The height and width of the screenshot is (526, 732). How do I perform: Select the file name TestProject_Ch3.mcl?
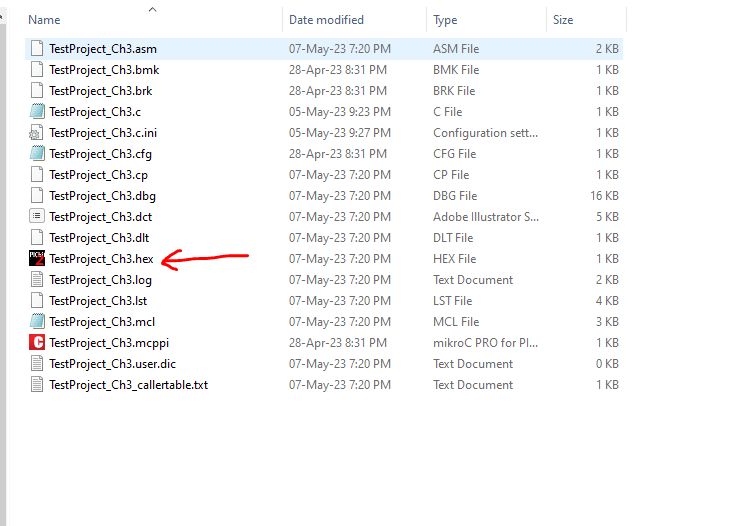coord(102,322)
